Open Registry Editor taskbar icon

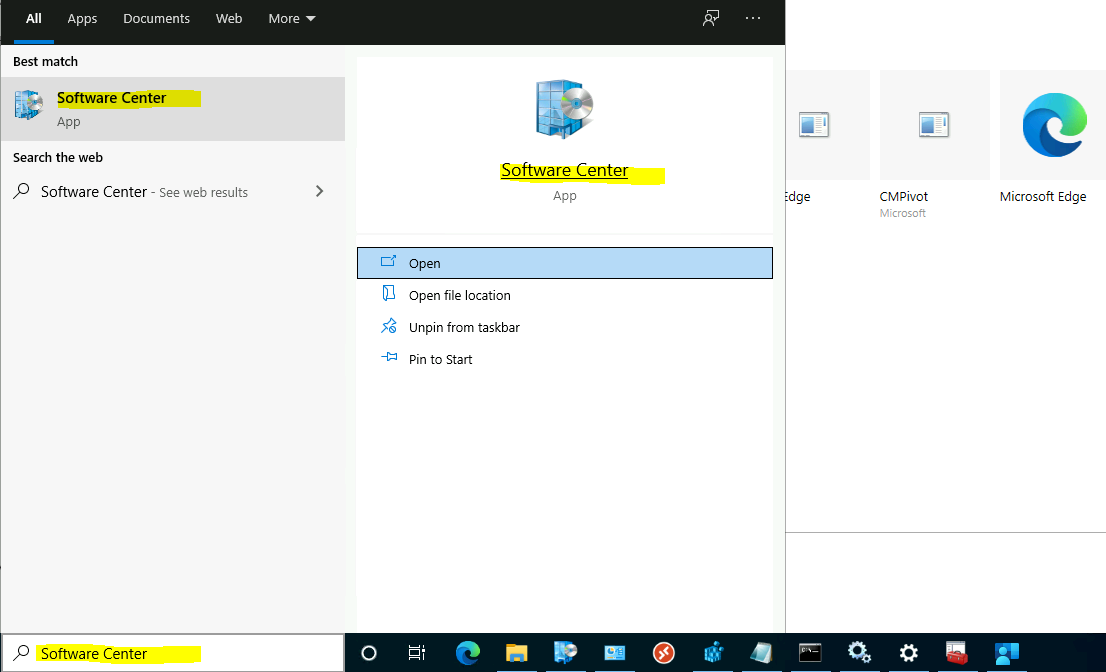click(712, 653)
